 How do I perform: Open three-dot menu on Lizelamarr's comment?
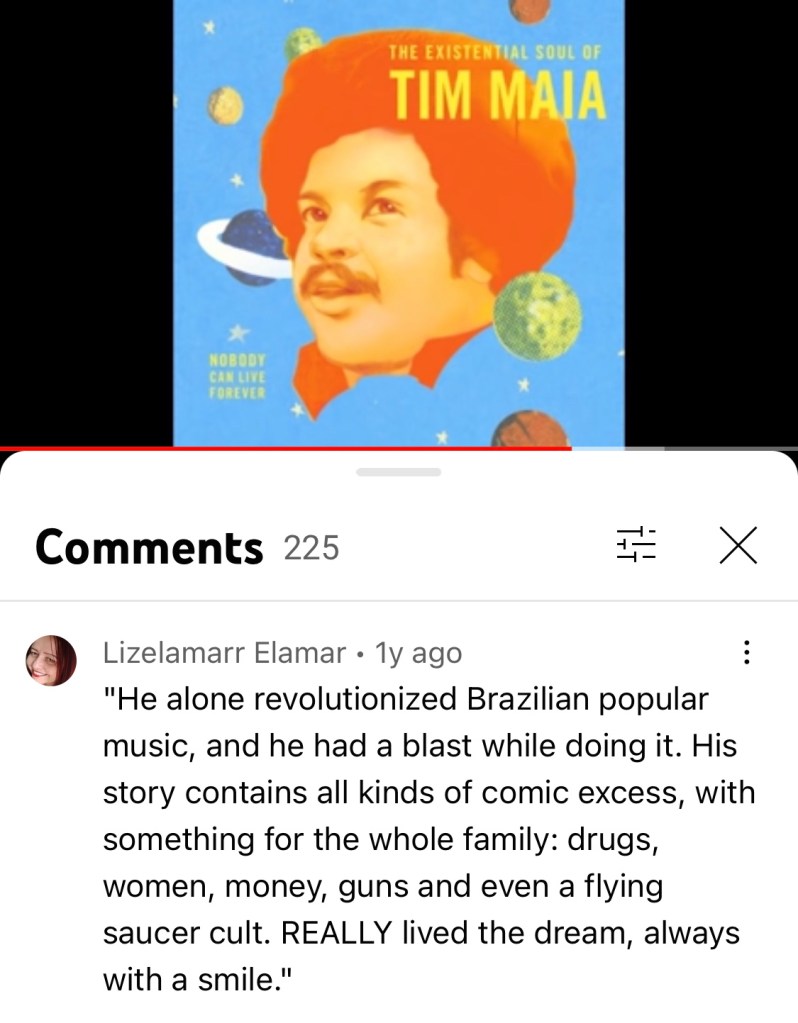(x=746, y=652)
